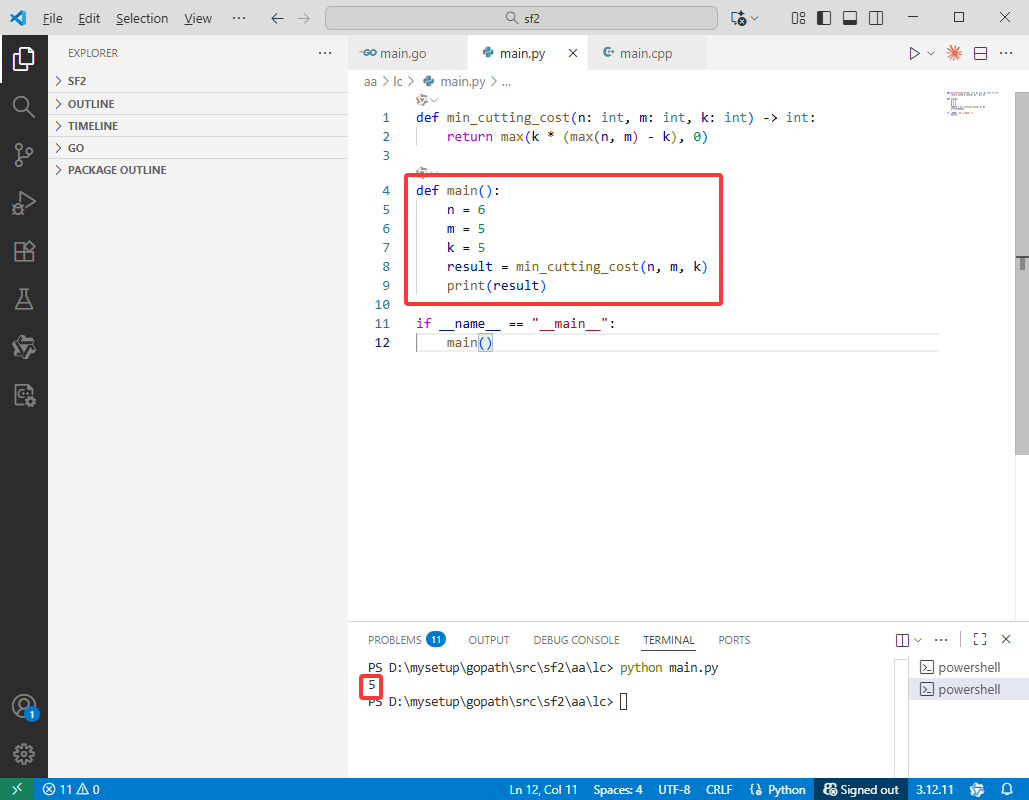This screenshot has height=800, width=1029.
Task: Switch to the main.go tab
Action: point(408,53)
